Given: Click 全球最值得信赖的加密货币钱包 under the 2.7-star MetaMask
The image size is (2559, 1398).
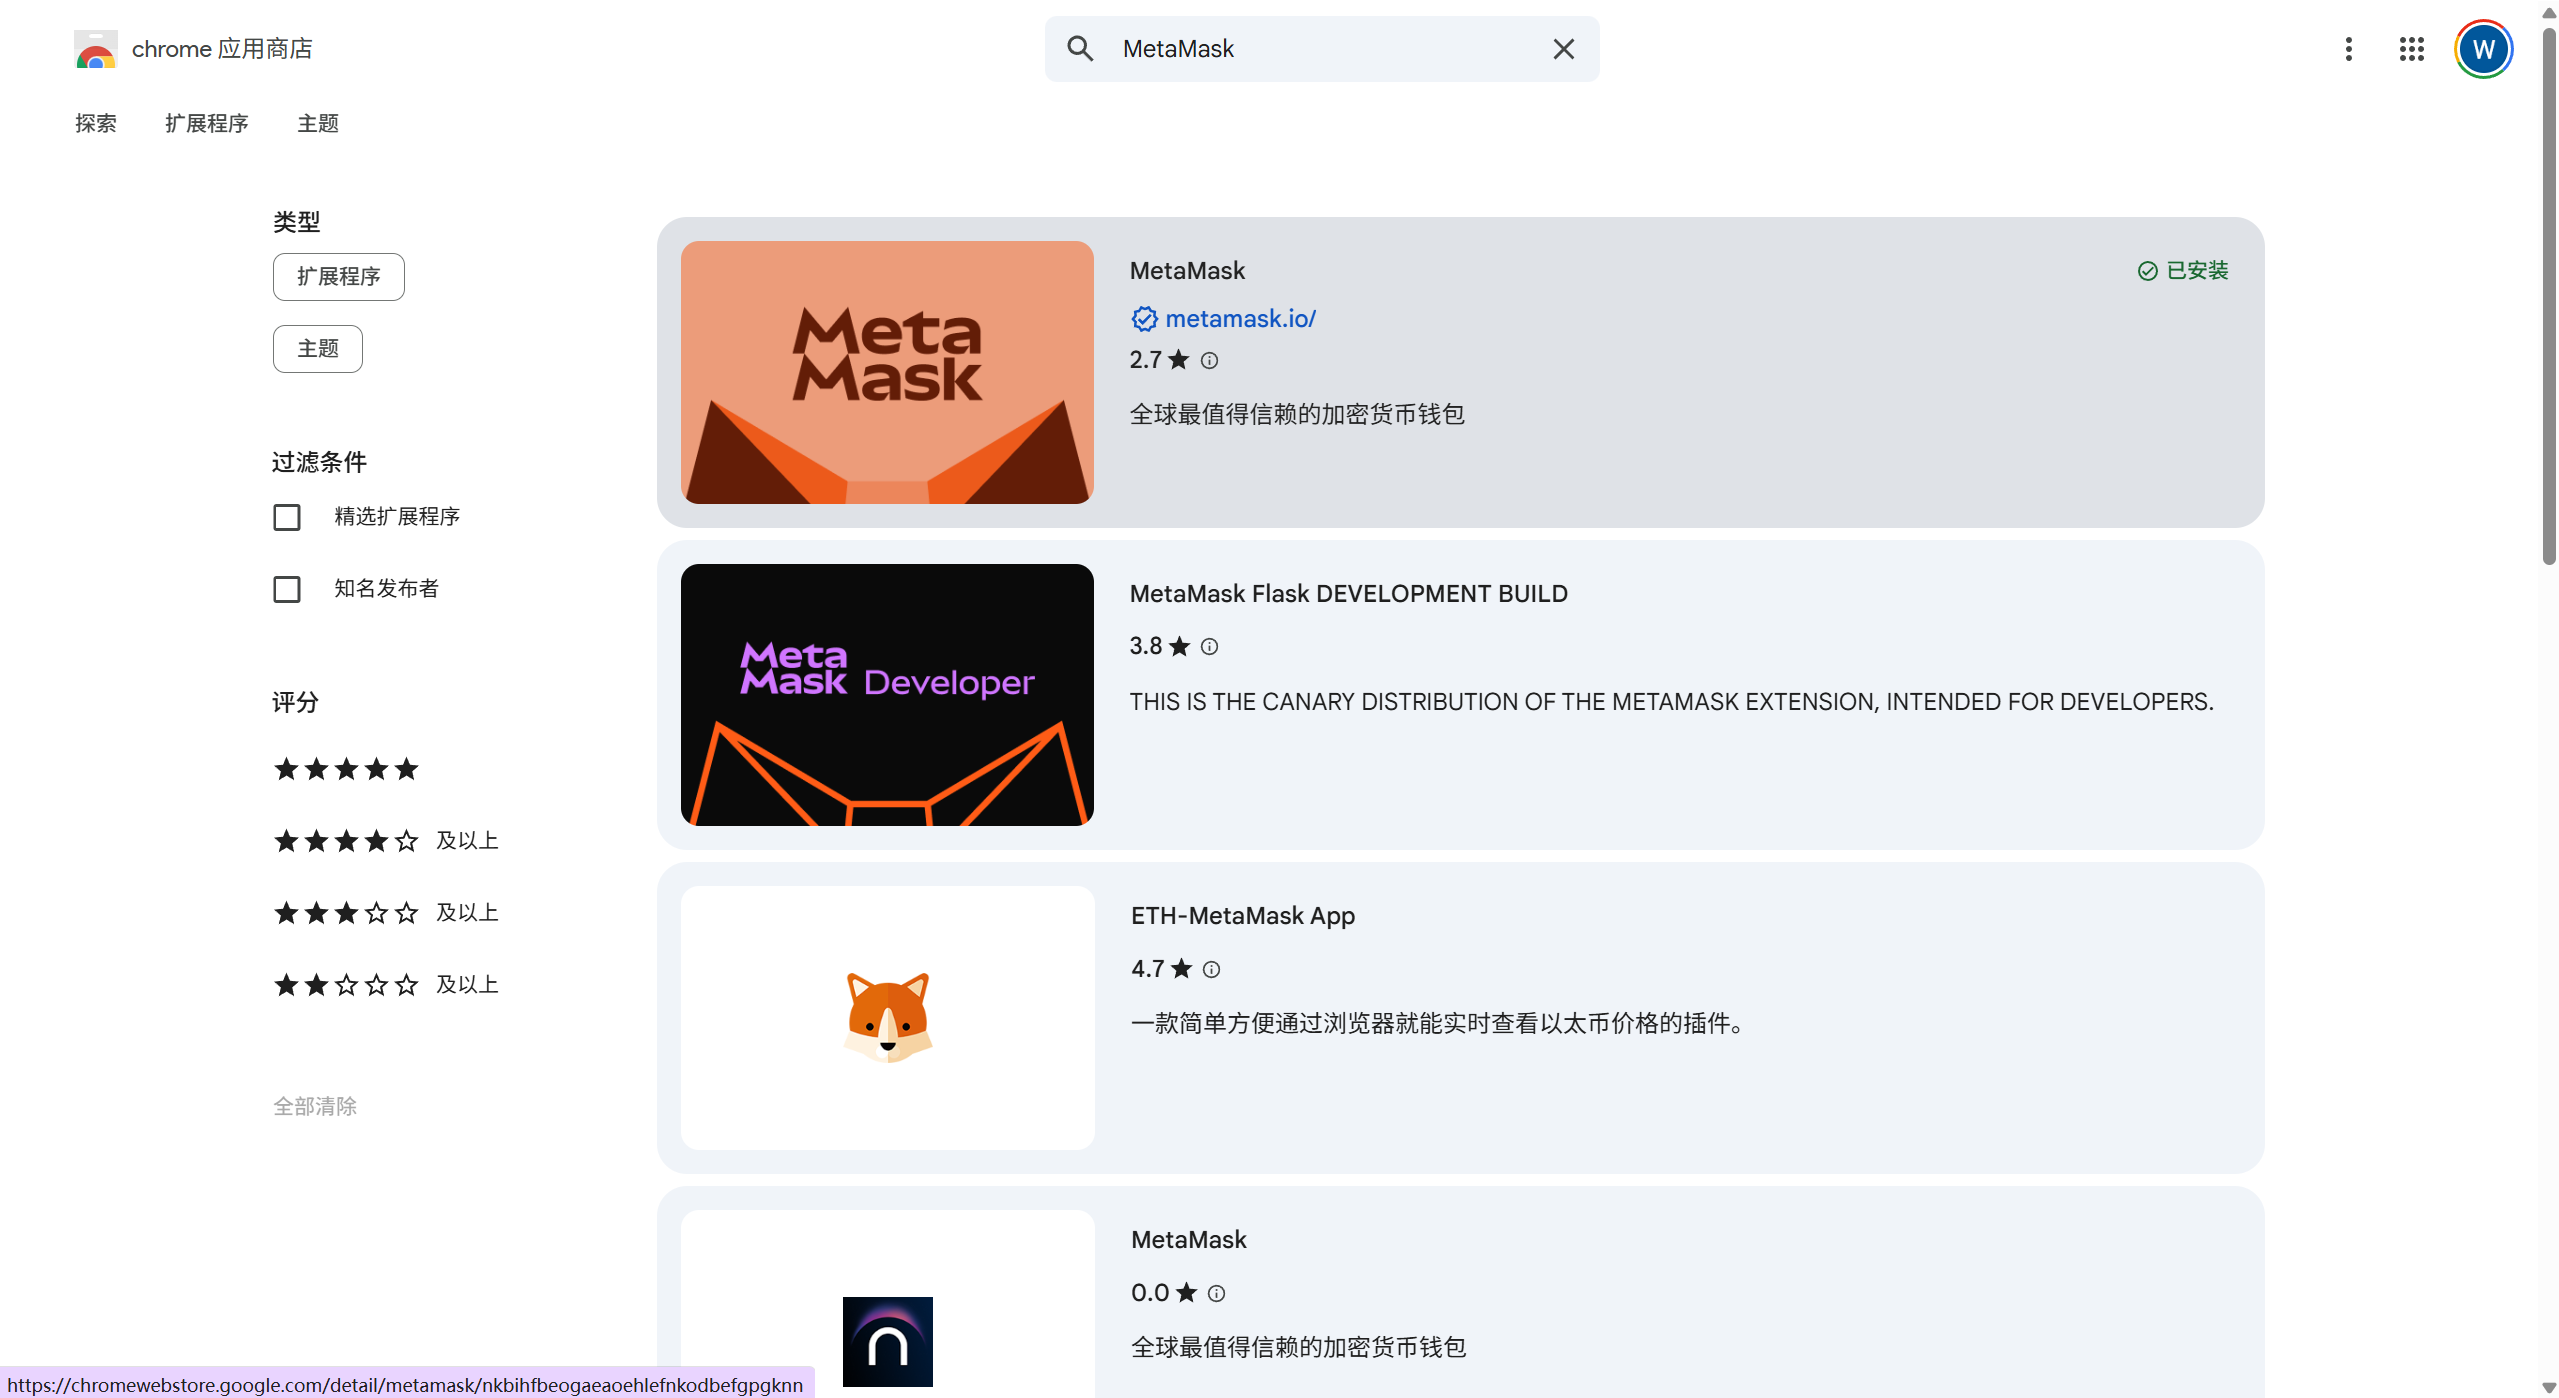Looking at the screenshot, I should point(1297,414).
